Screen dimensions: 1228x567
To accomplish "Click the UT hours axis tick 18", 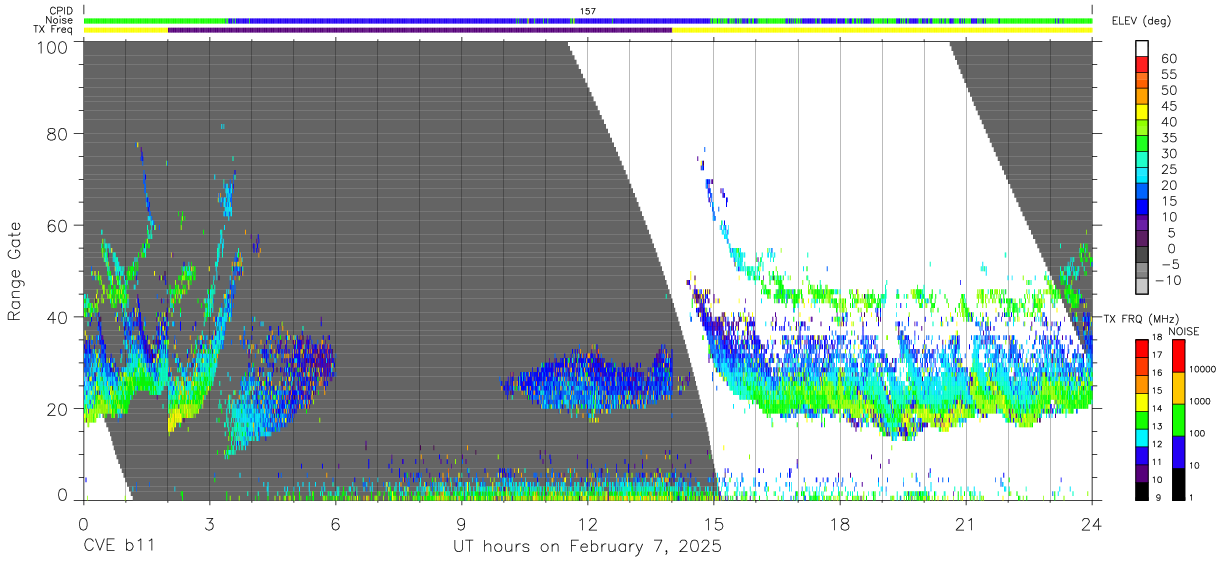I will 840,523.
